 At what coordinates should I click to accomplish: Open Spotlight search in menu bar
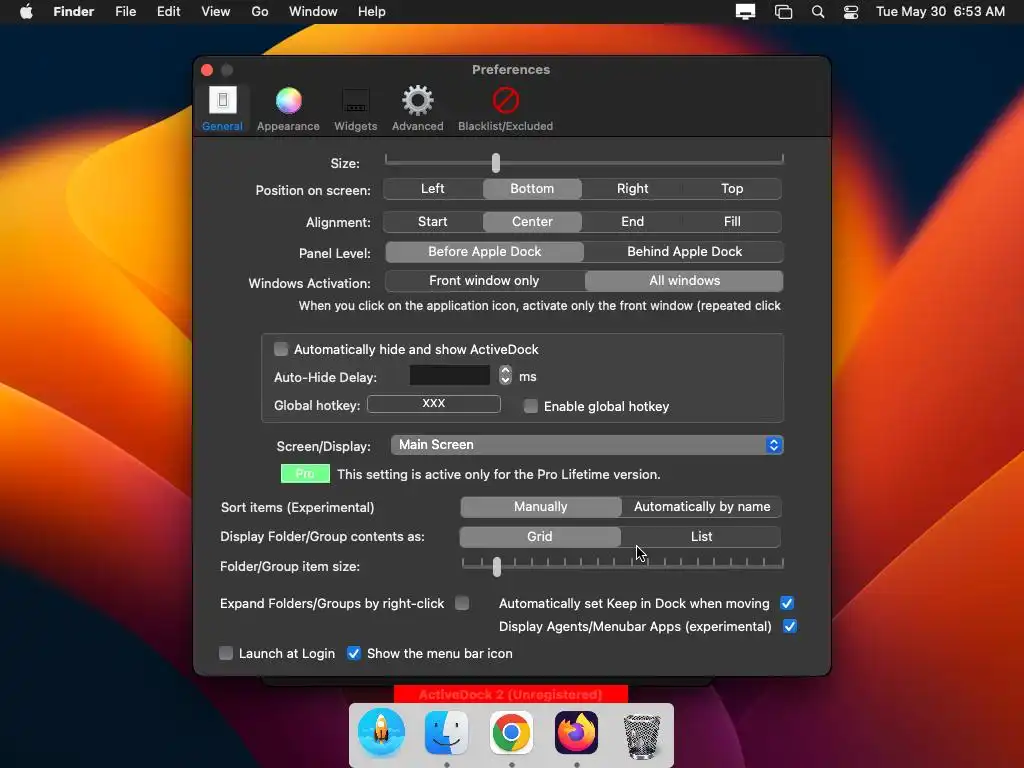click(x=818, y=12)
